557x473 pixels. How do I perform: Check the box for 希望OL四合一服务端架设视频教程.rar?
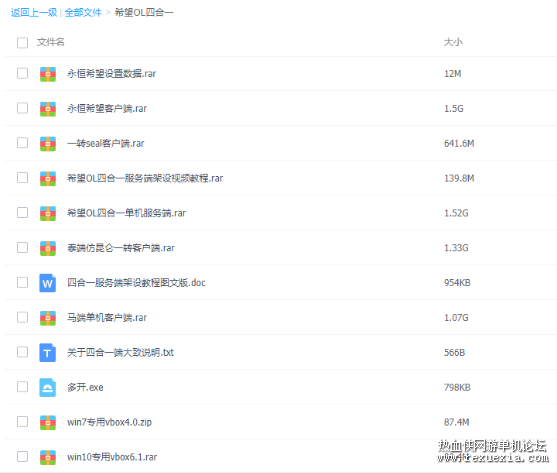22,178
